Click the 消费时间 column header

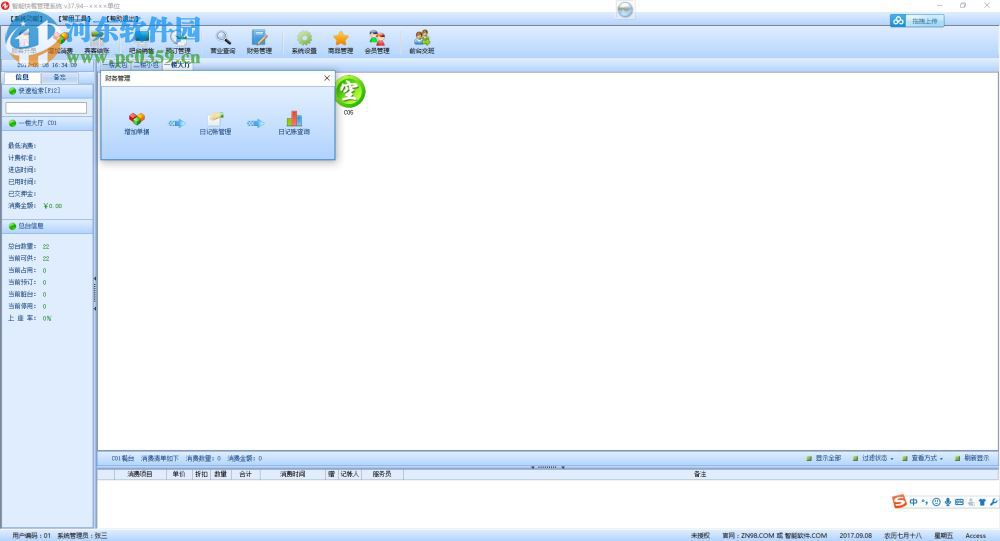(293, 474)
